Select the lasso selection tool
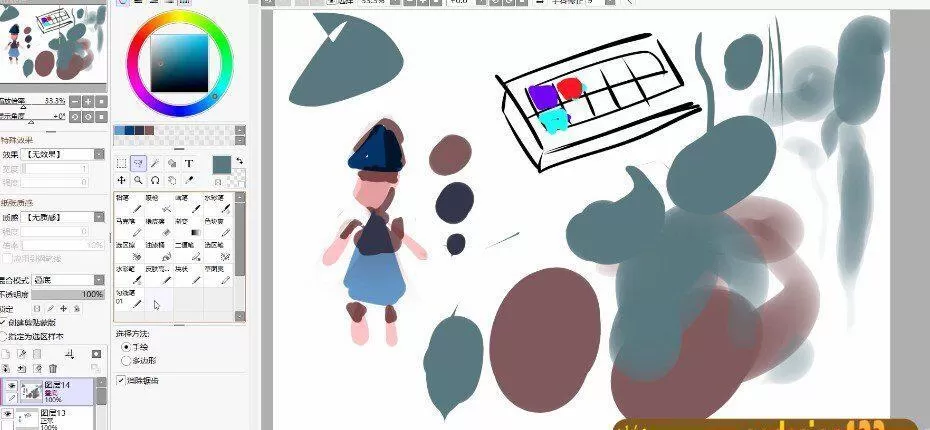Screen dimensions: 930x430 (139, 163)
